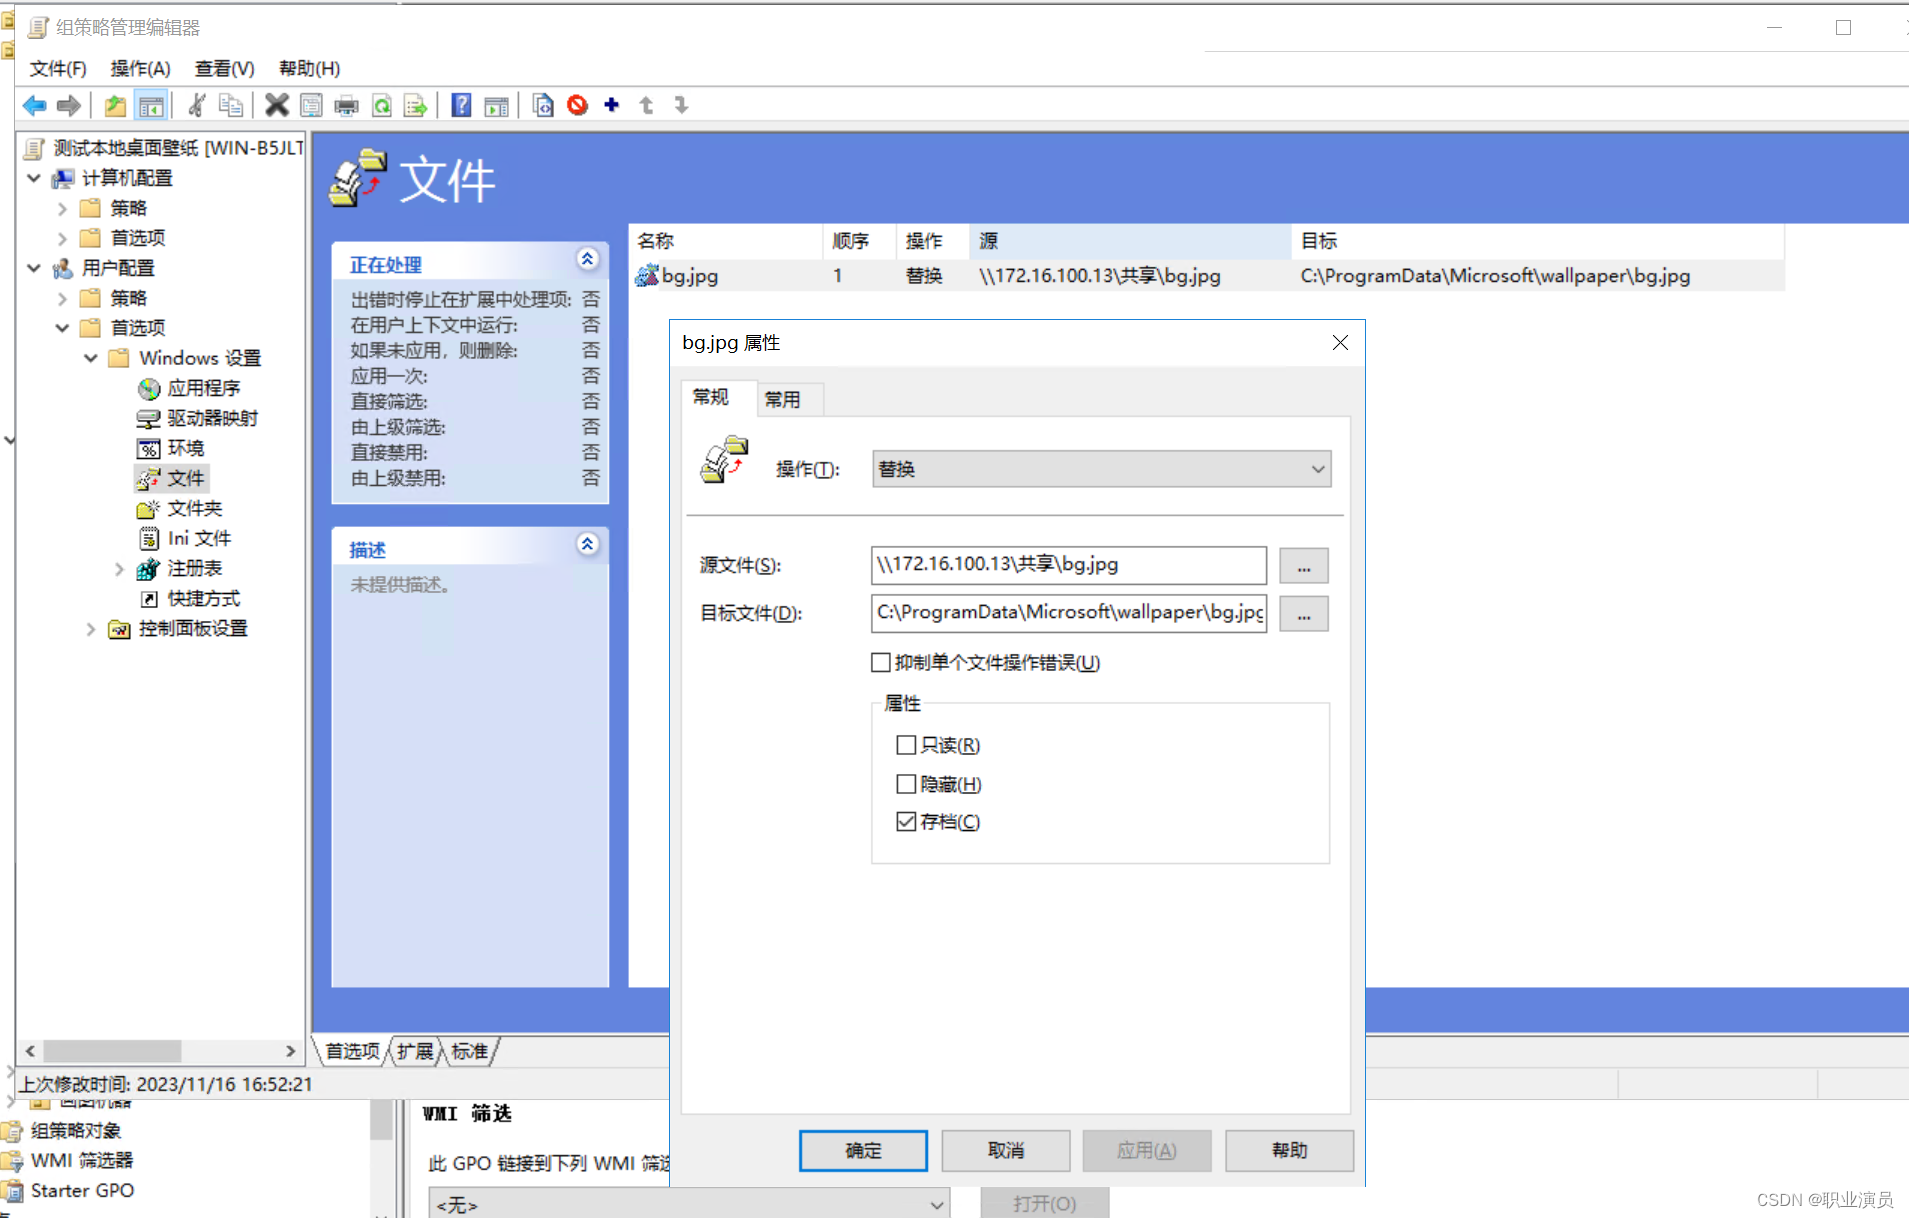1909x1218 pixels.
Task: Click the blue plus add item icon
Action: click(x=612, y=105)
